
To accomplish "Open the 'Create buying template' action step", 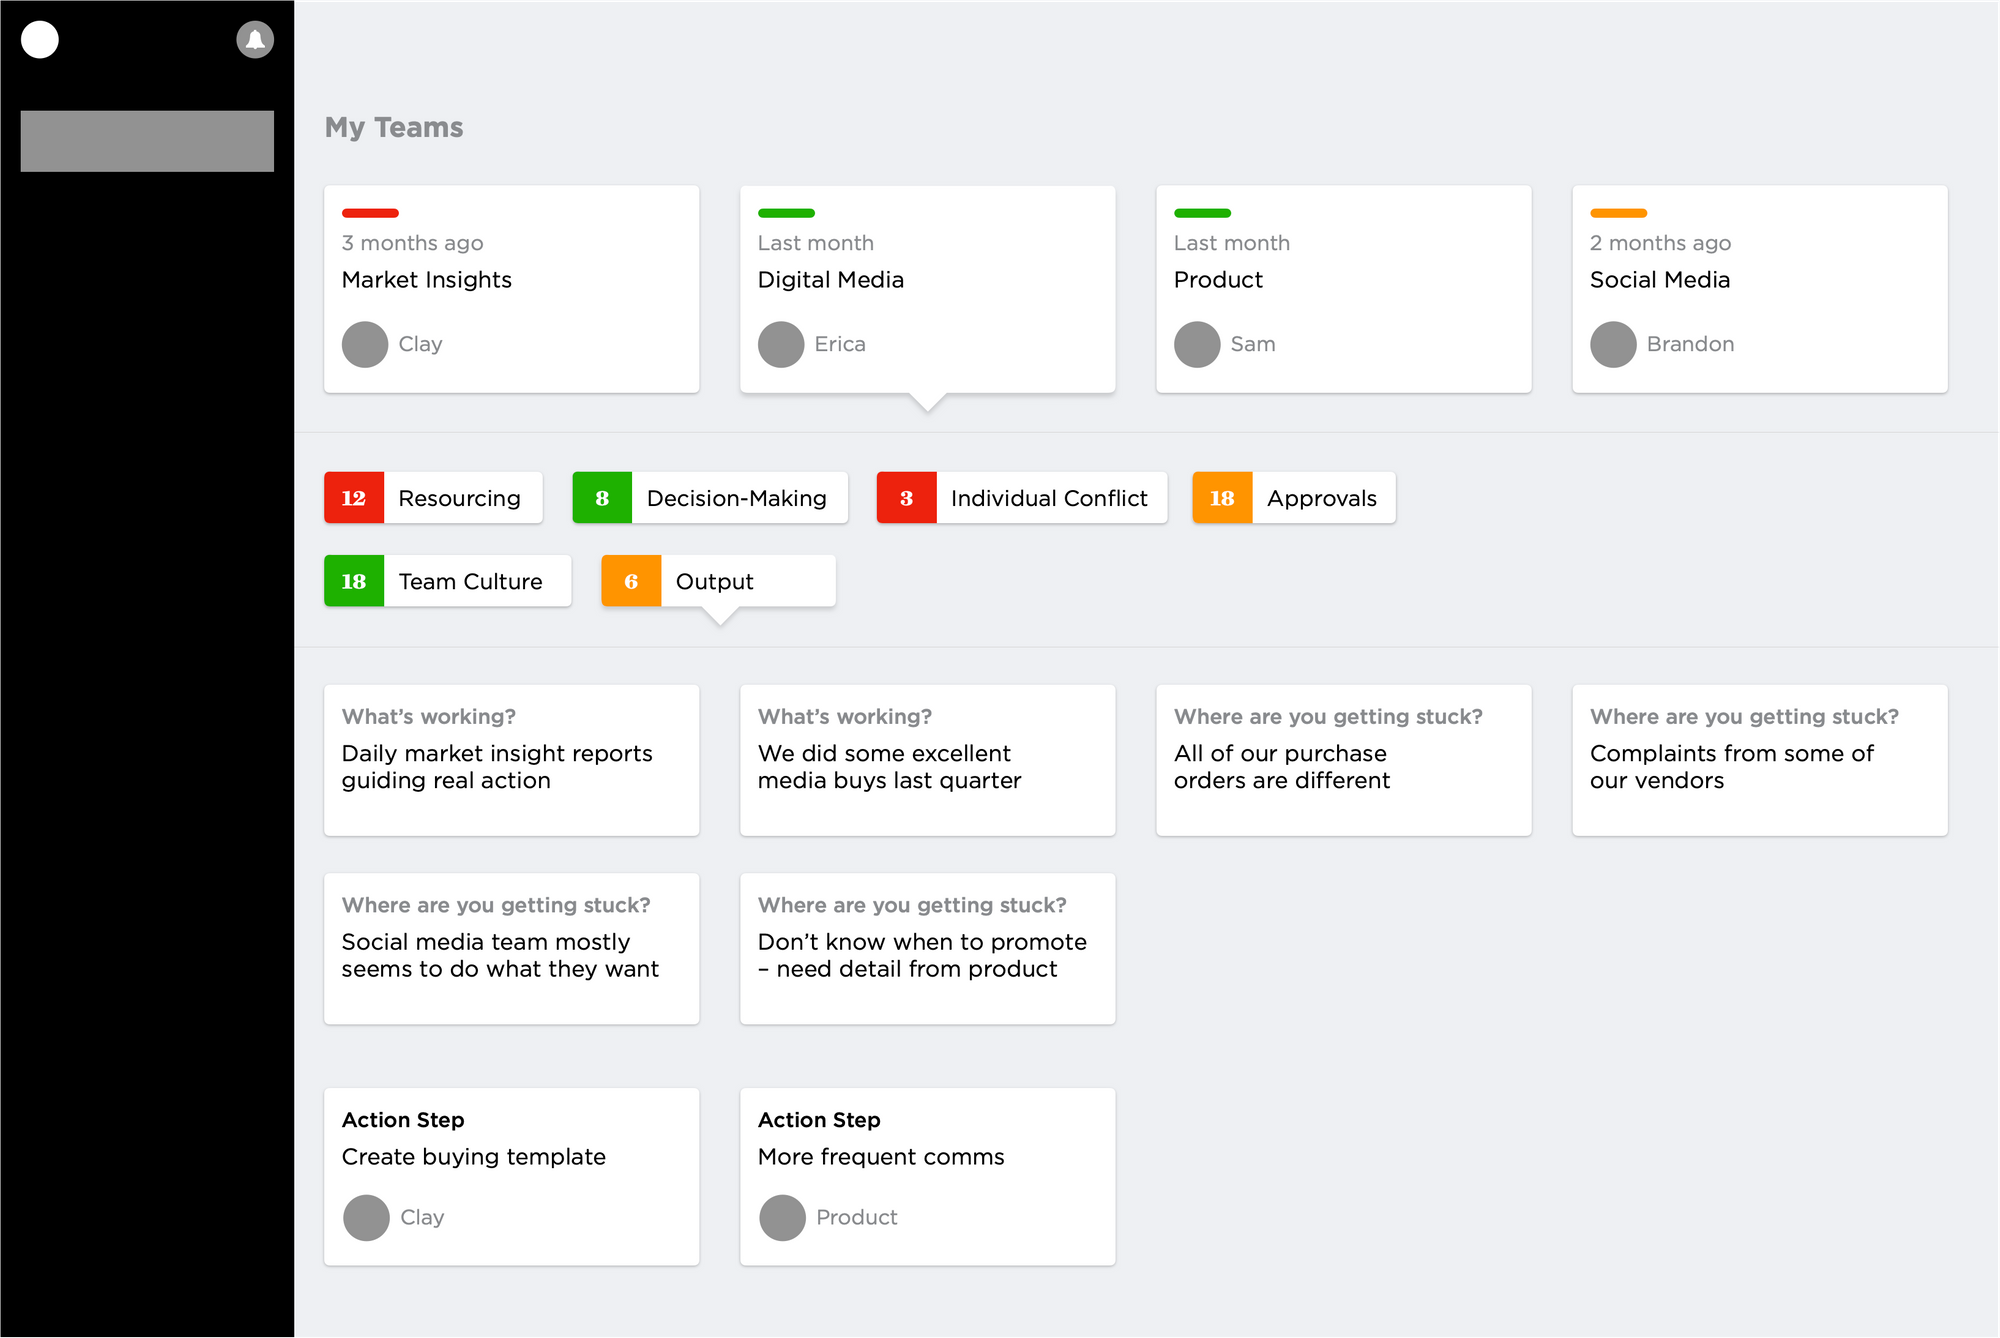I will (x=512, y=1177).
